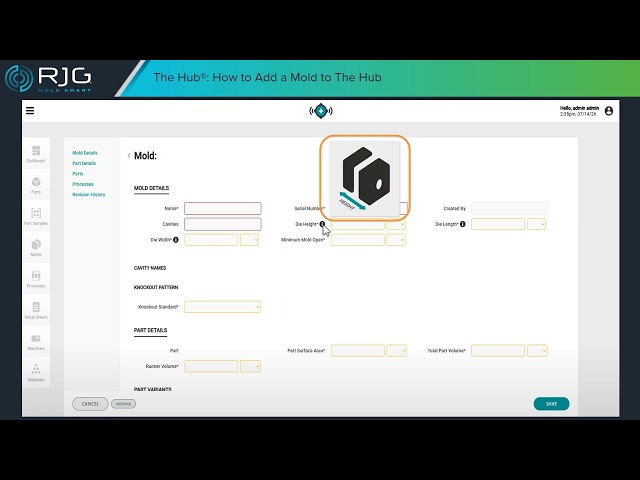Open Minimum Mold Open unit dropdown
The image size is (640, 480).
click(396, 240)
